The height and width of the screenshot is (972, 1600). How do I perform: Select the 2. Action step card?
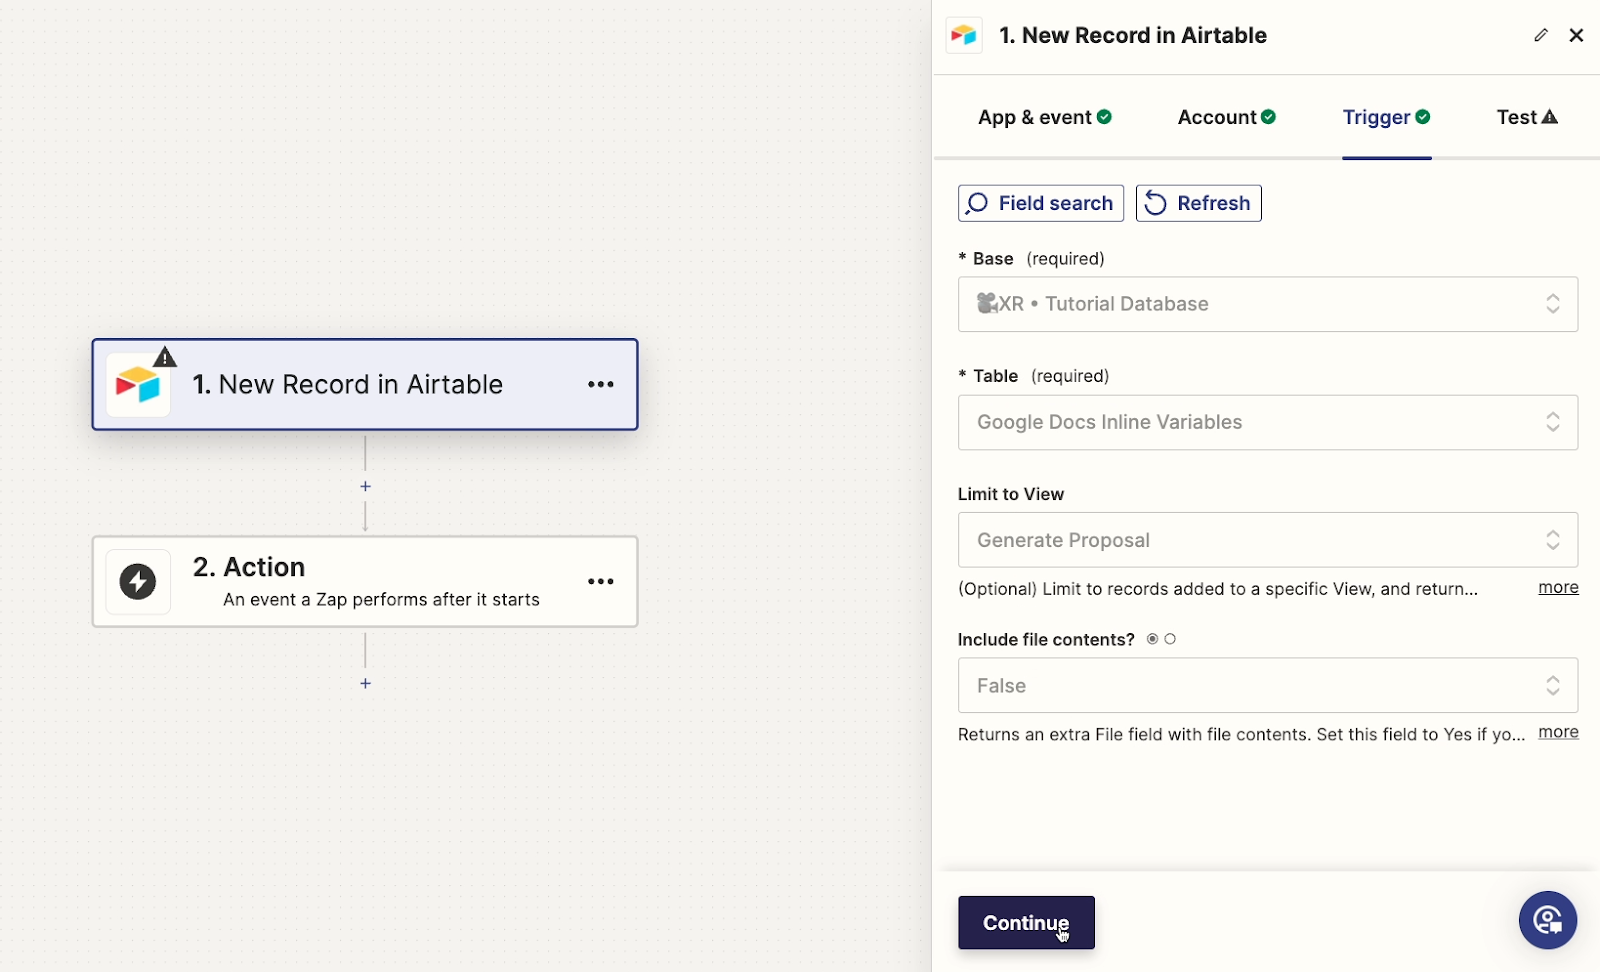click(x=365, y=581)
